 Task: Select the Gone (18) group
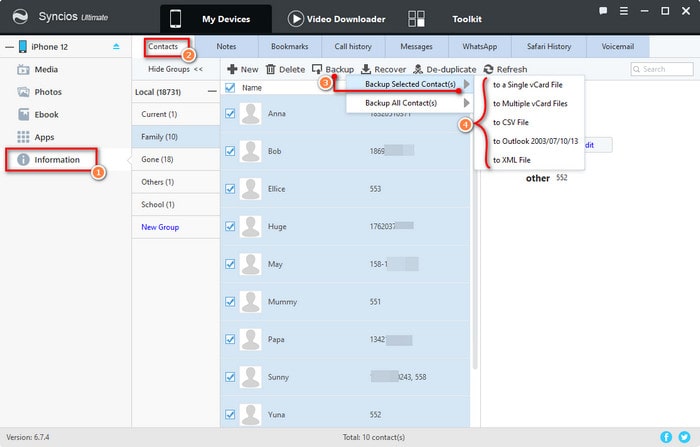[176, 159]
